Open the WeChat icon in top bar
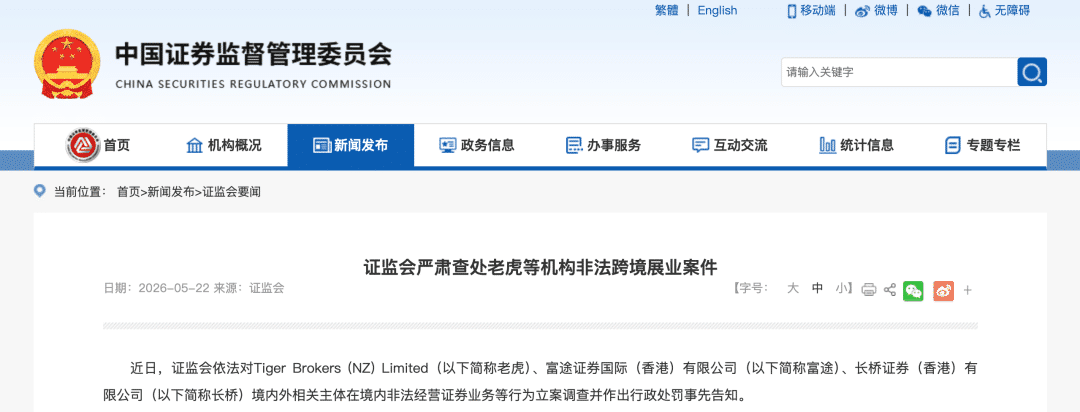The height and width of the screenshot is (412, 1080). click(x=924, y=11)
